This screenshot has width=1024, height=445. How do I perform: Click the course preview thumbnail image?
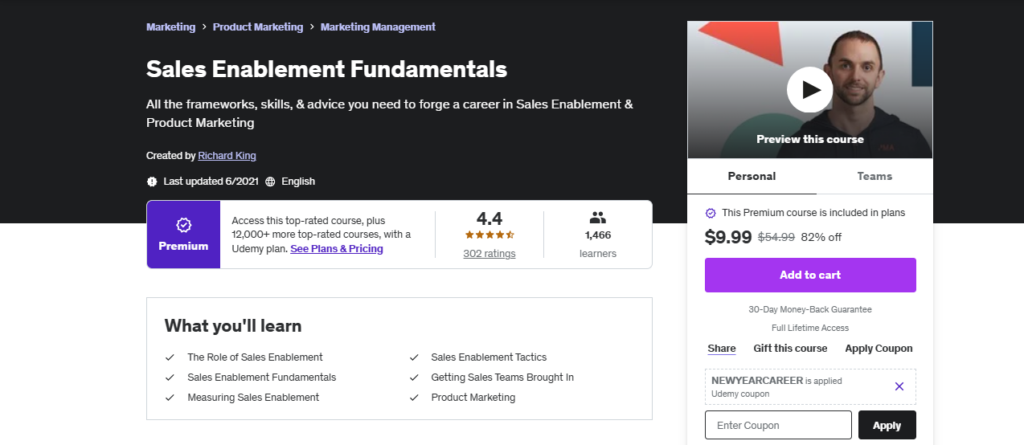point(810,90)
